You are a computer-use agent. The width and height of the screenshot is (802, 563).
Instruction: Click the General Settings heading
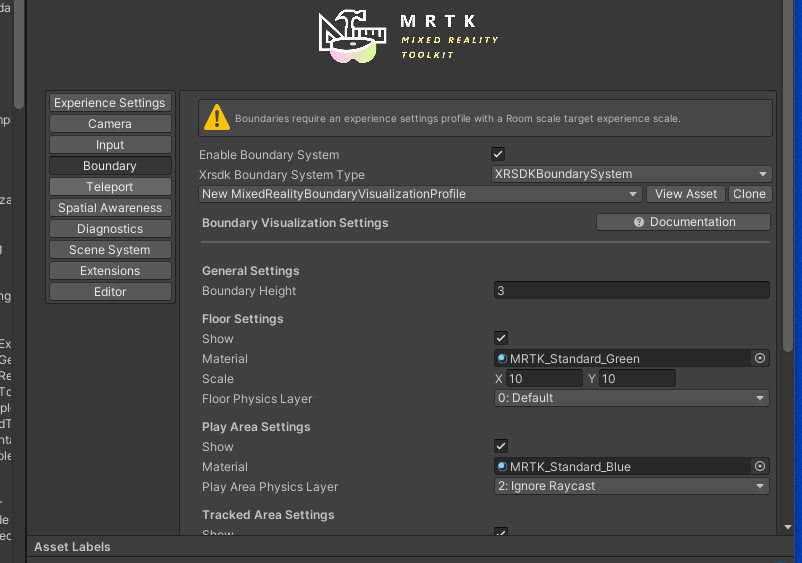(251, 271)
